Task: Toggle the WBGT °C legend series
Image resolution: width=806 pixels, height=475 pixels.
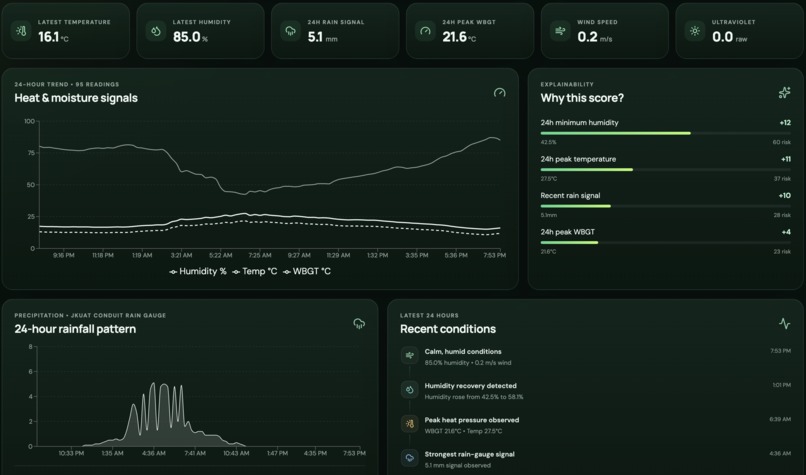Action: coord(307,271)
